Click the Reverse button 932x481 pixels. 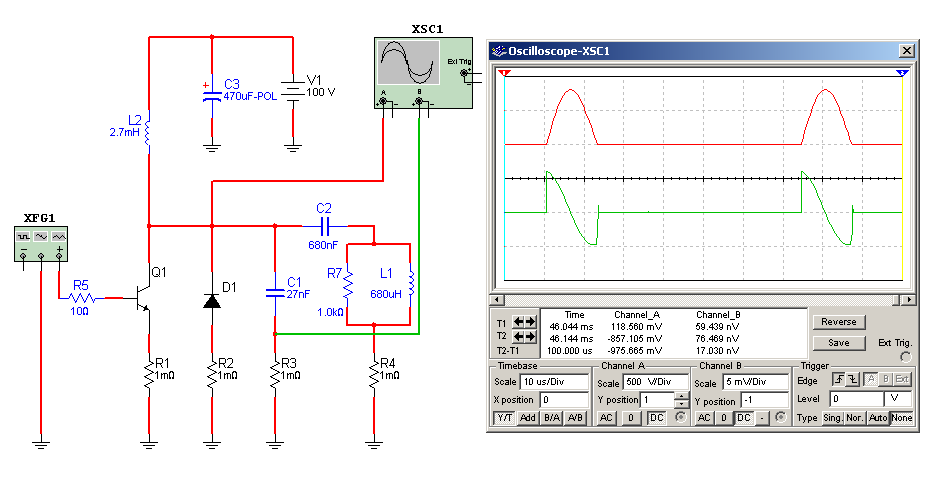pyautogui.click(x=838, y=322)
